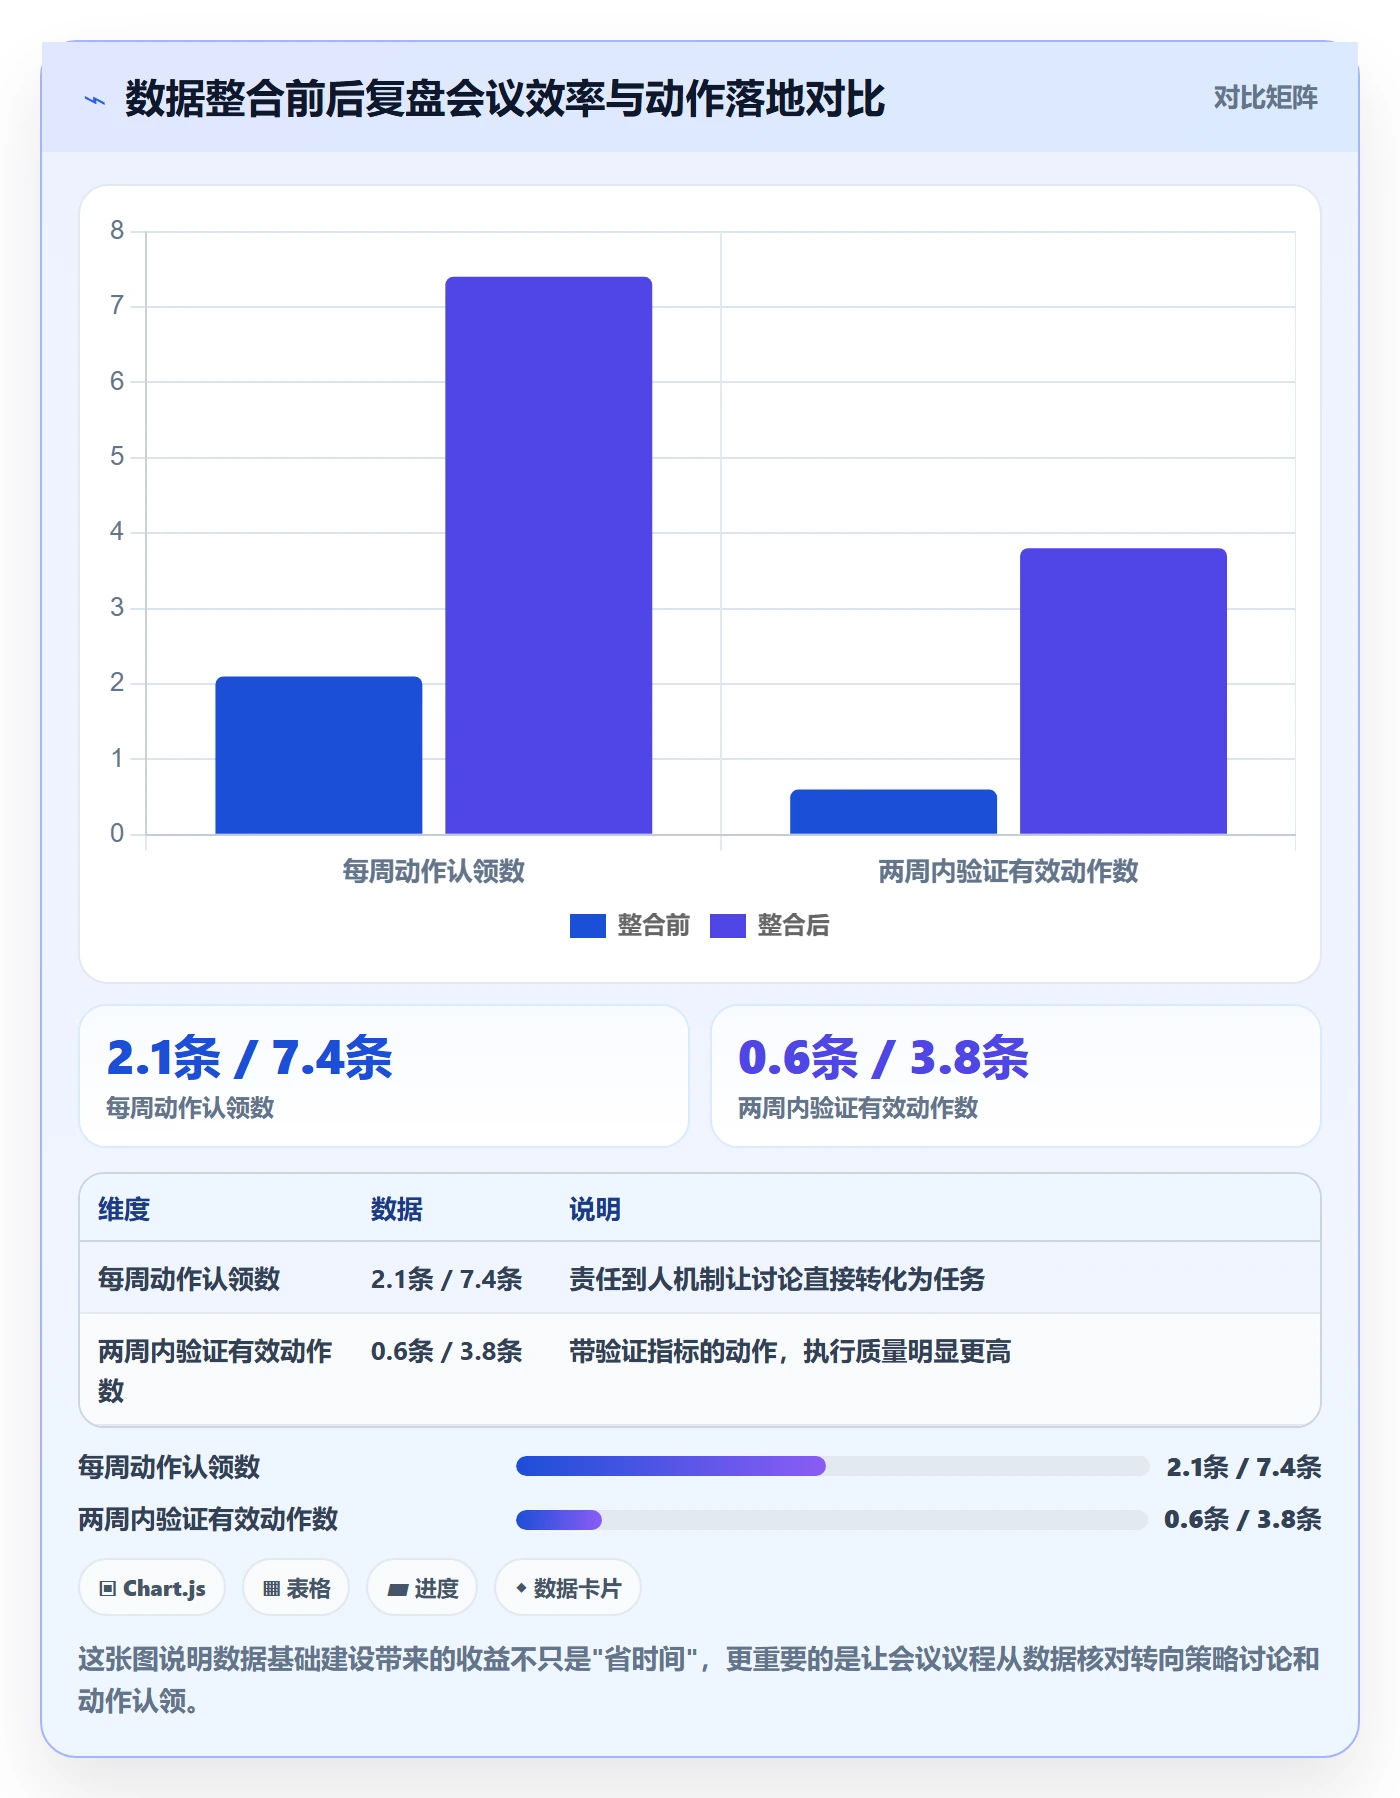Click the 表格 tag chip

pyautogui.click(x=296, y=1588)
